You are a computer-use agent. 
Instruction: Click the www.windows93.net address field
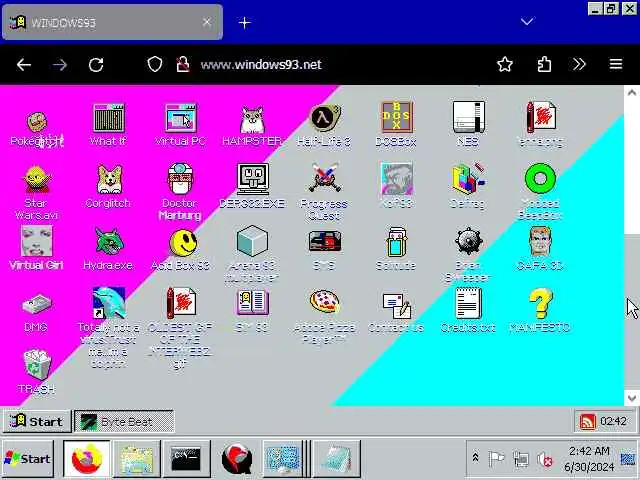tap(261, 64)
